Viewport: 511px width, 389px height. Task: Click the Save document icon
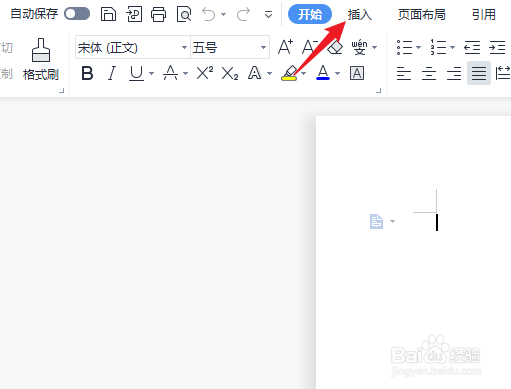pyautogui.click(x=108, y=14)
